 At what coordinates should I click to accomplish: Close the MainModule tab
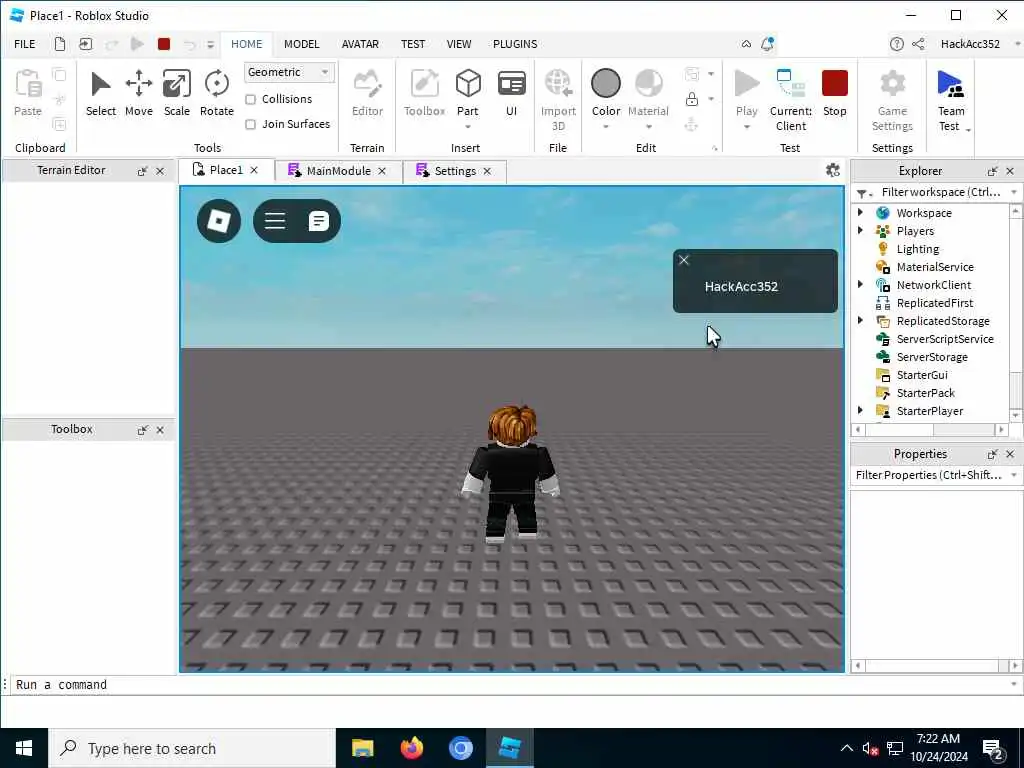click(x=382, y=171)
